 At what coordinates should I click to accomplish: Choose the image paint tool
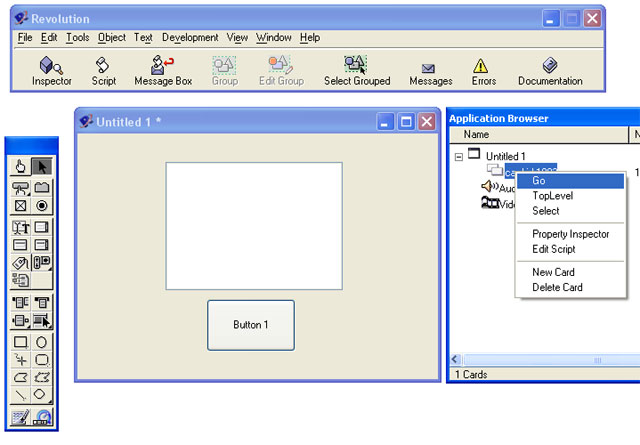20,417
